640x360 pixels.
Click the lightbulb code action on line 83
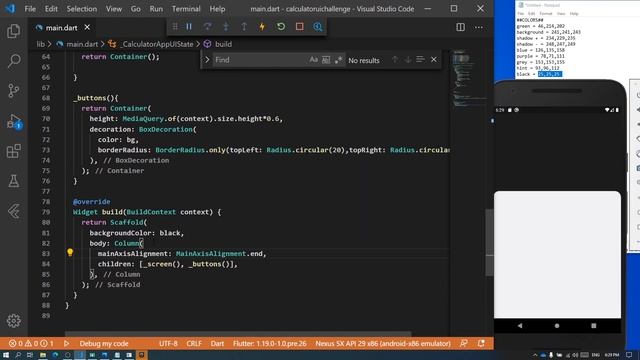tap(70, 253)
